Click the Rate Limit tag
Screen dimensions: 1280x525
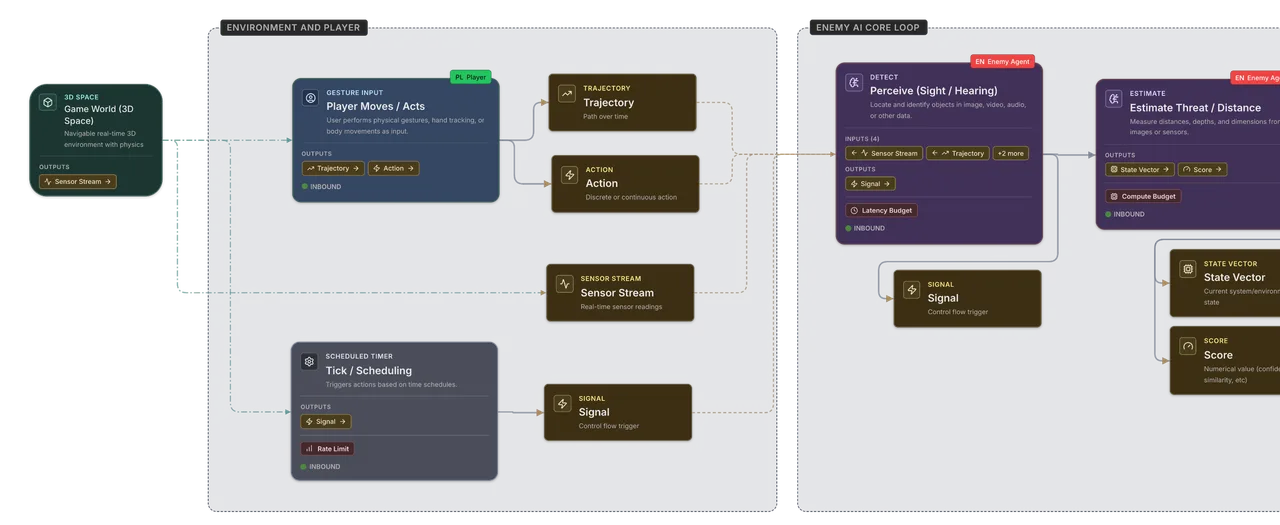click(x=328, y=449)
